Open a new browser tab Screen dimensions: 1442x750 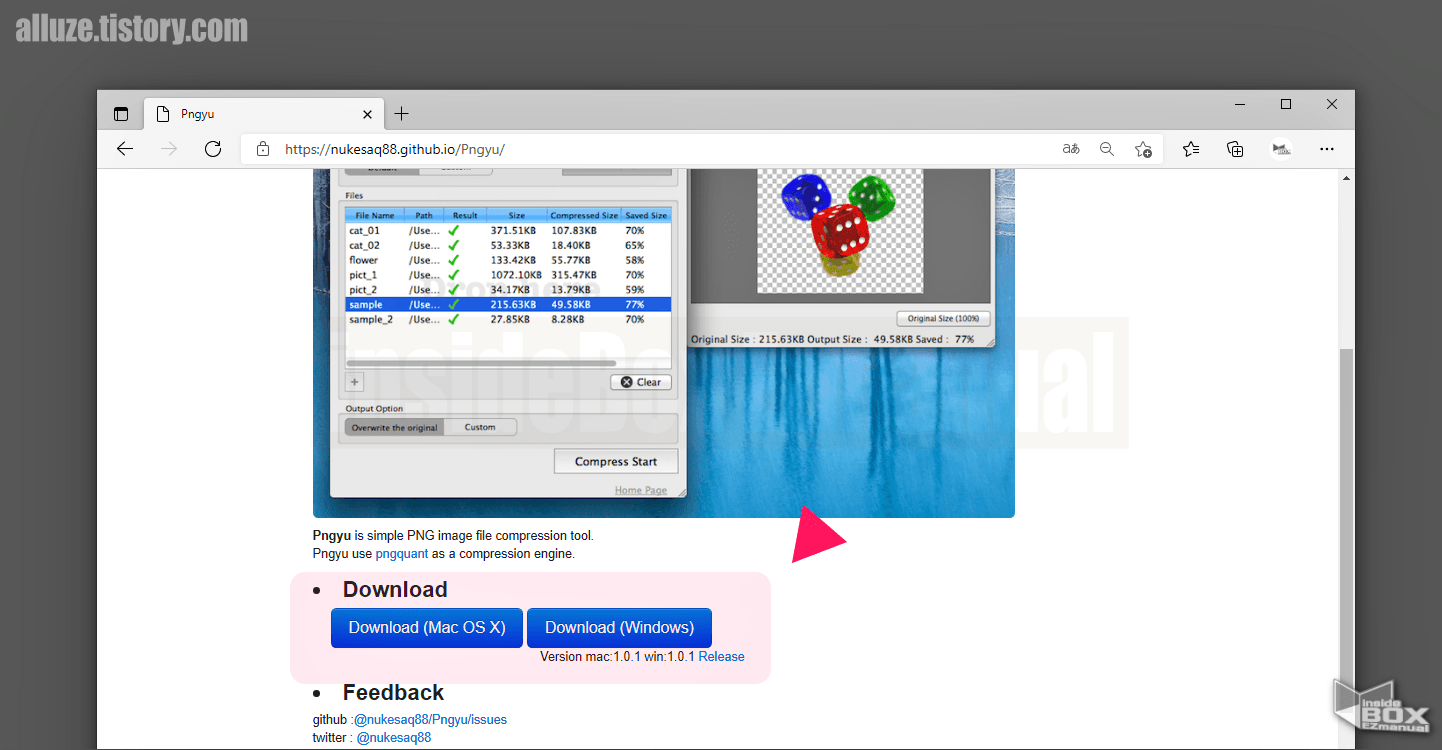[401, 114]
